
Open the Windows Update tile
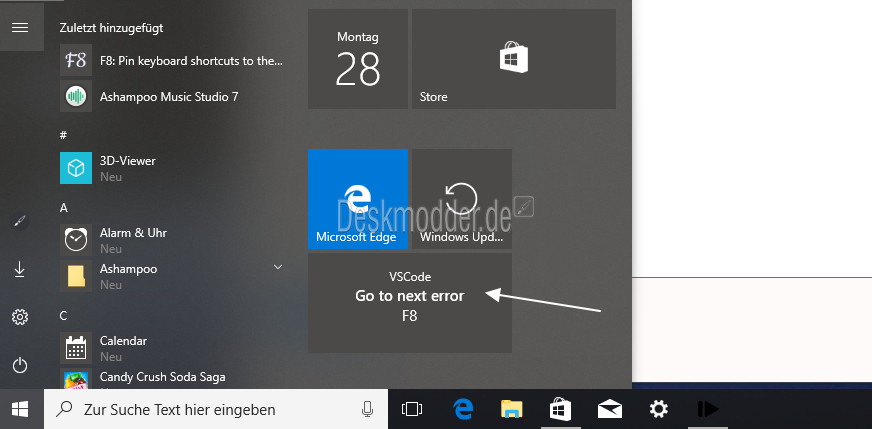click(x=462, y=199)
